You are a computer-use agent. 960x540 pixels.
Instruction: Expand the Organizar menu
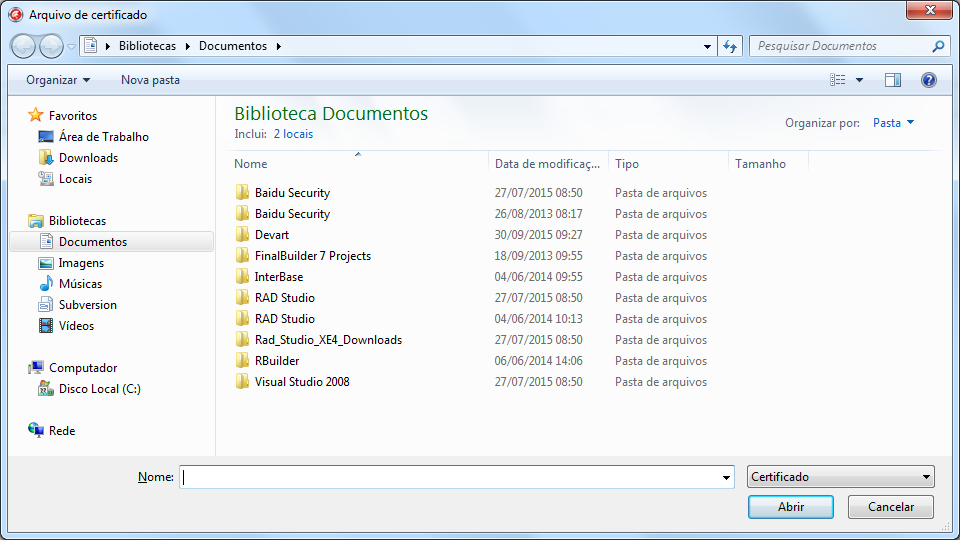[x=58, y=80]
